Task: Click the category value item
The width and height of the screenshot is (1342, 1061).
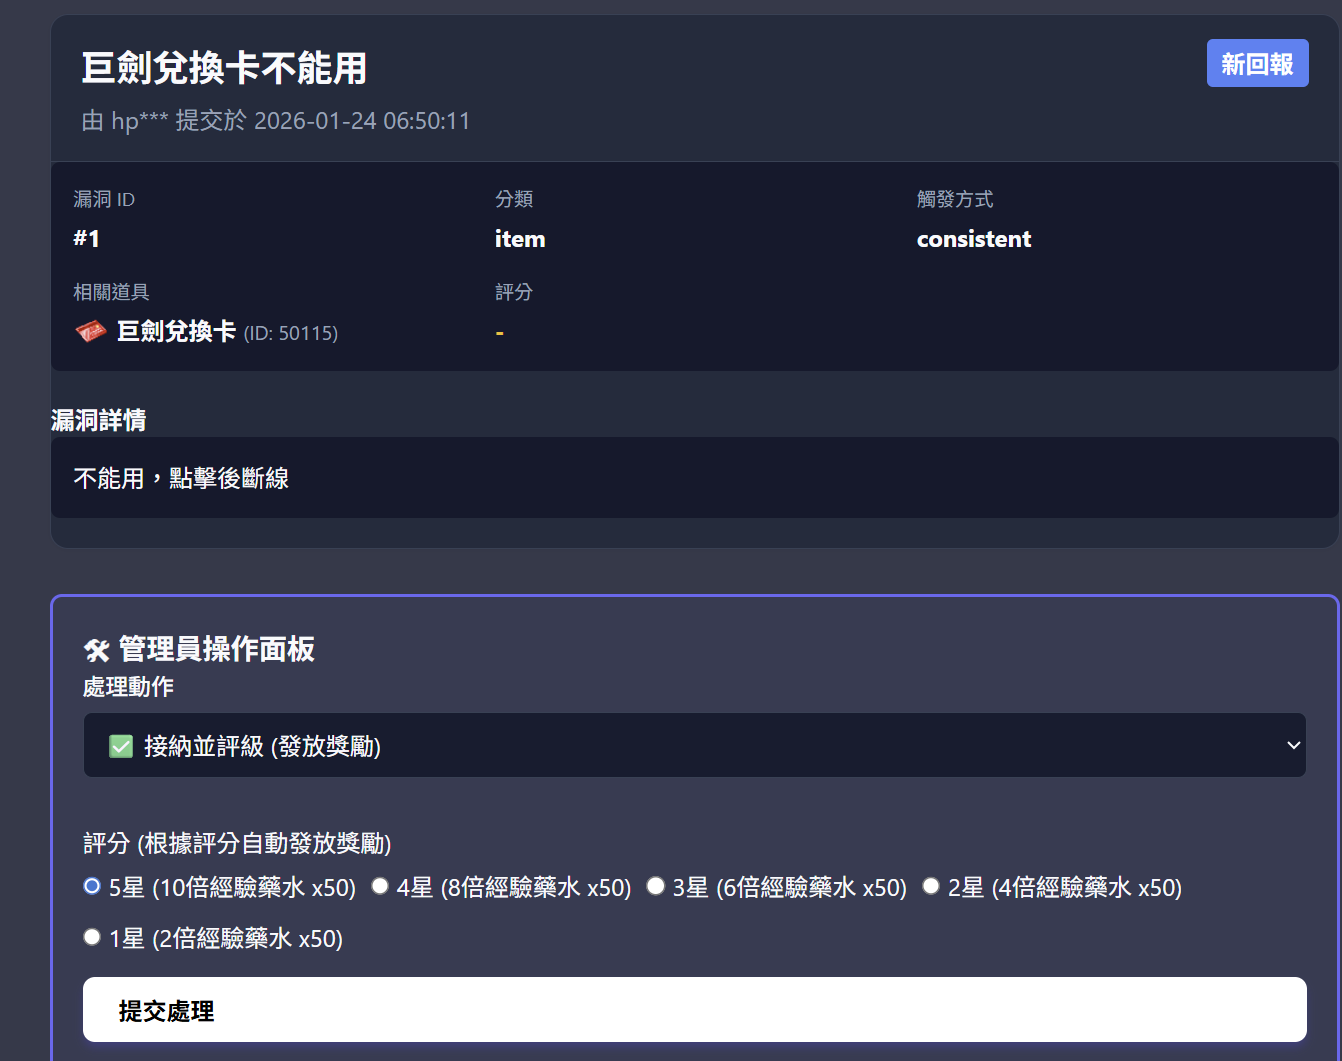Action: point(520,239)
